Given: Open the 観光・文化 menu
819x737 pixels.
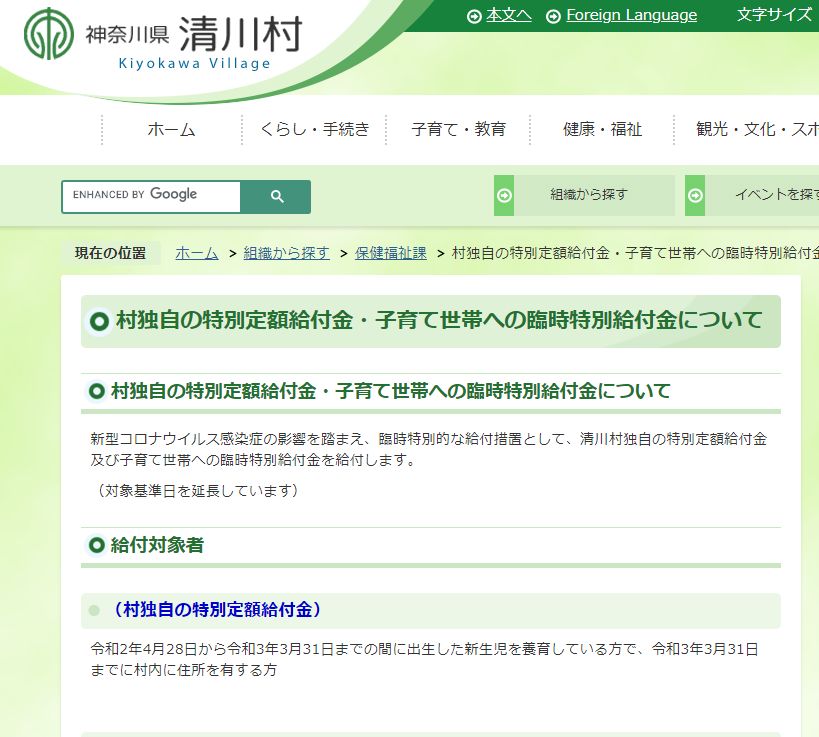Looking at the screenshot, I should [x=757, y=129].
